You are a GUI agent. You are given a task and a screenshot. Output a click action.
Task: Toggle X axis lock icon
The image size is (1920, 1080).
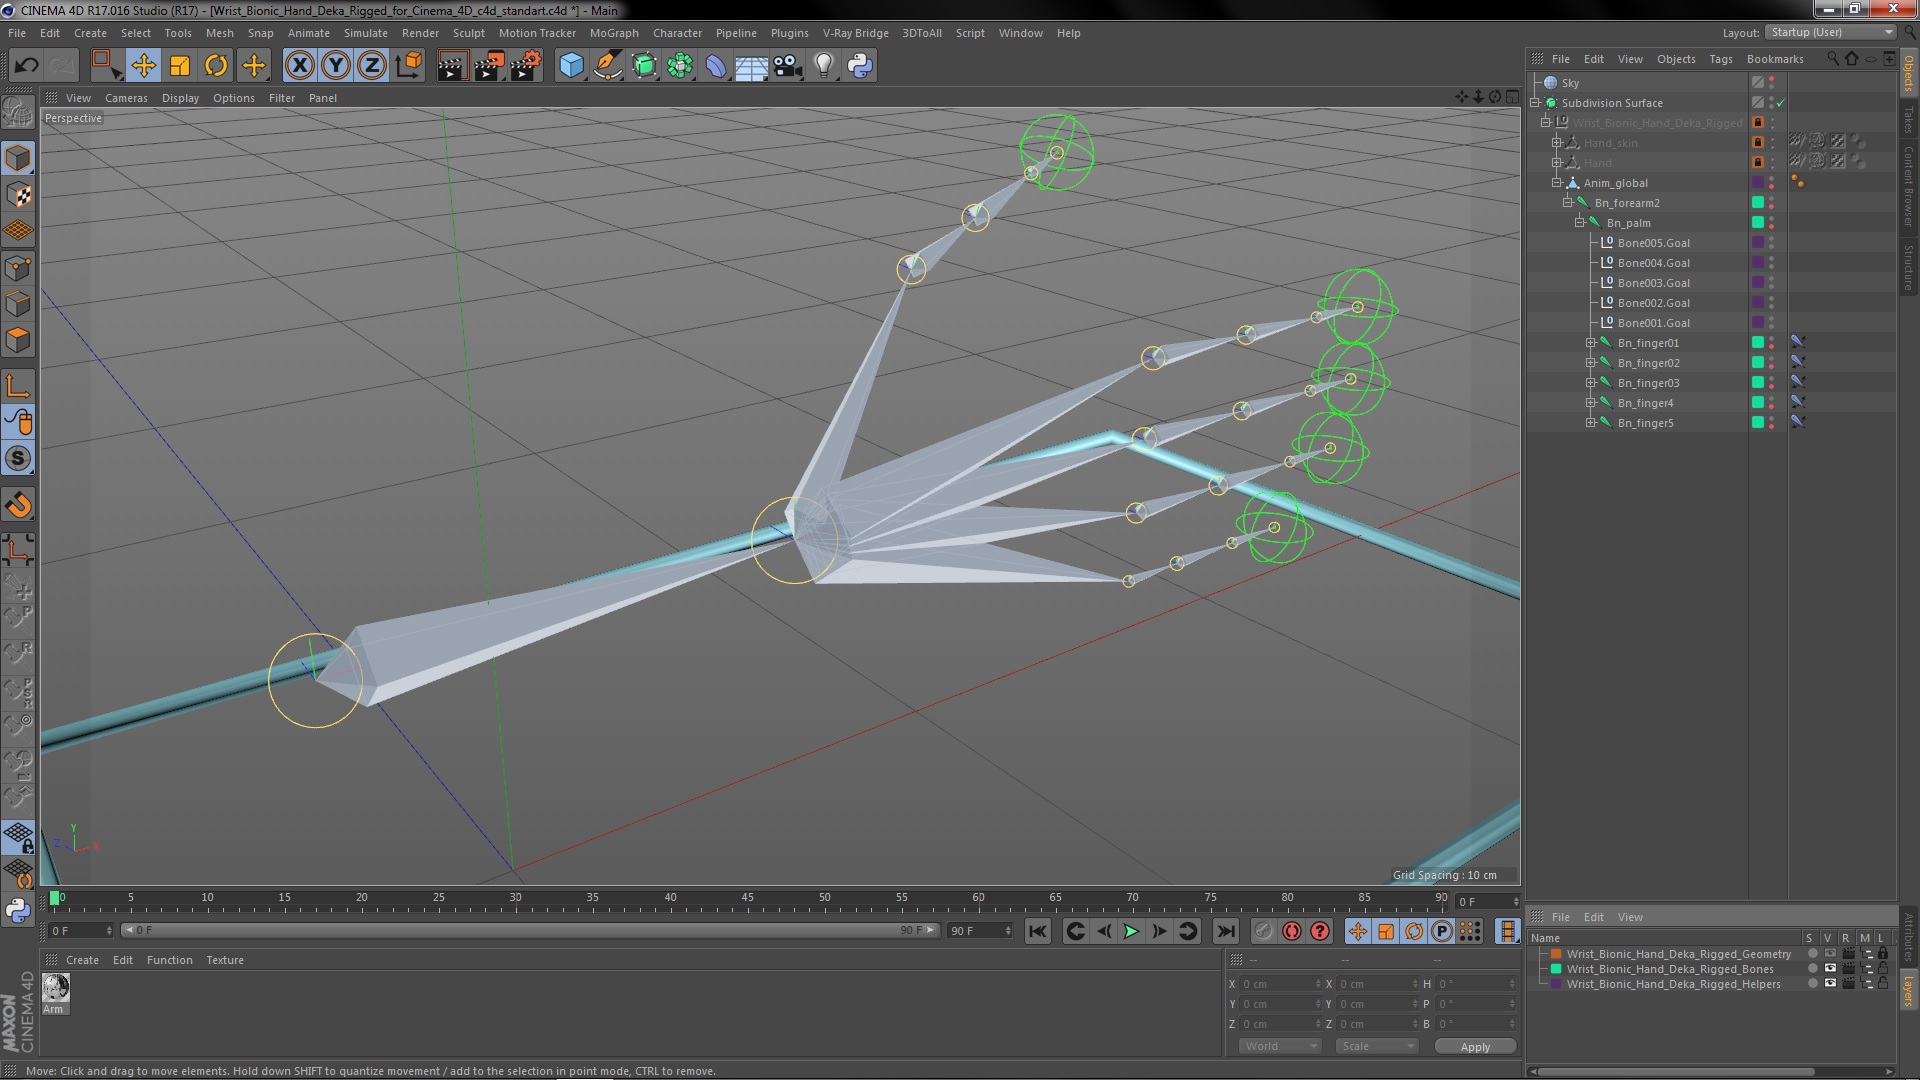[299, 66]
